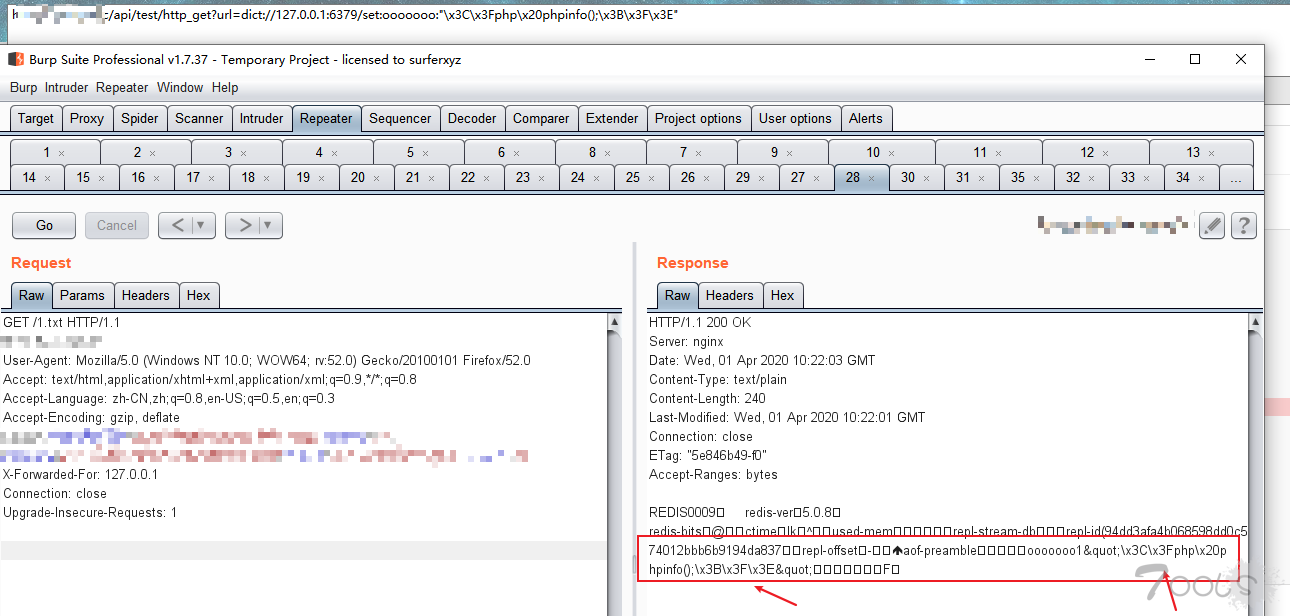The width and height of the screenshot is (1290, 616).
Task: Close Repeater tab 6
Action: [517, 153]
